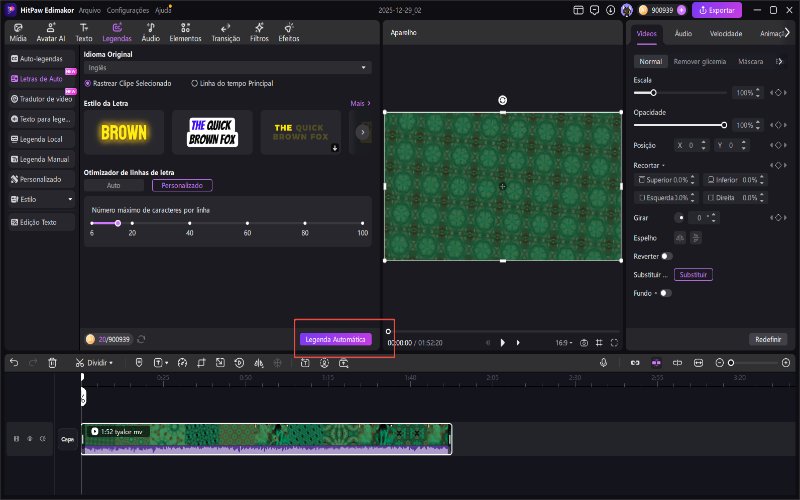
Task: Play the video preview
Action: pyautogui.click(x=502, y=343)
